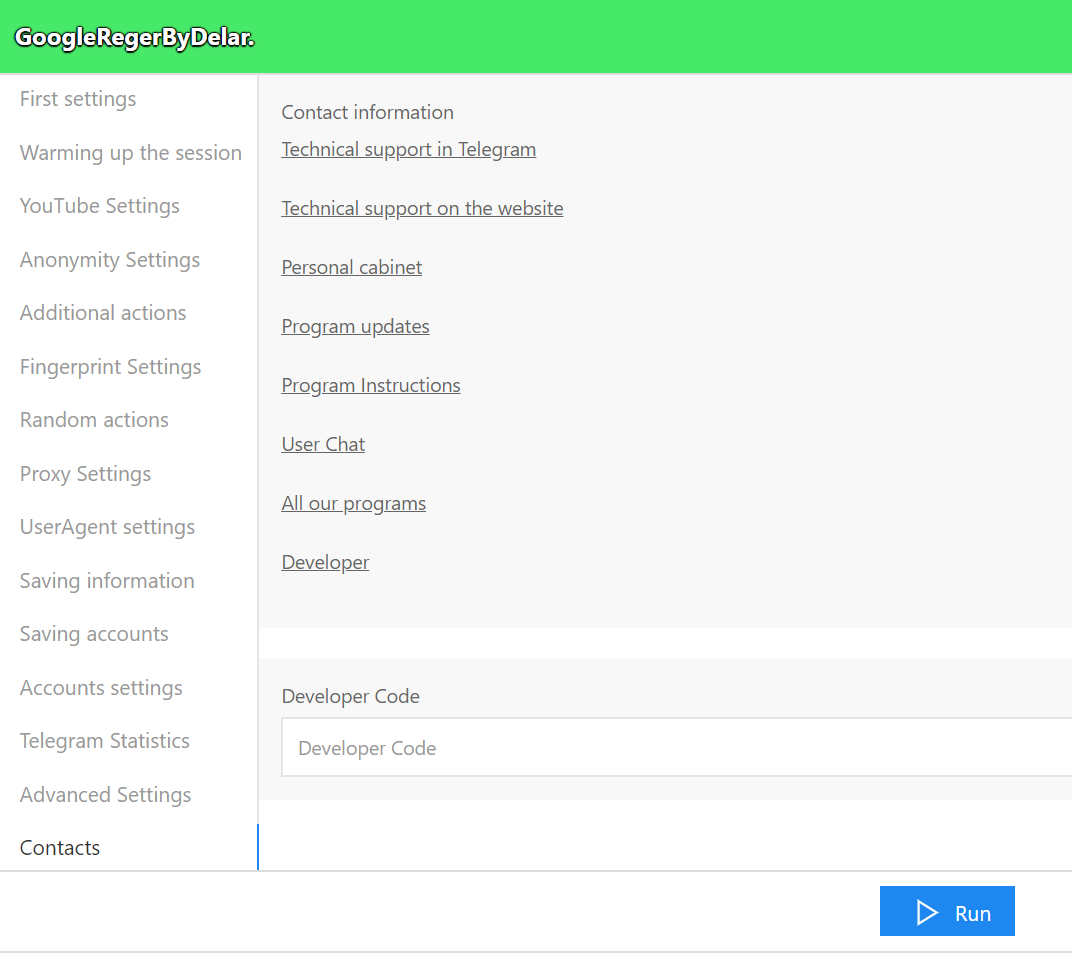The height and width of the screenshot is (977, 1072).
Task: Click the blue Run button
Action: click(x=948, y=911)
